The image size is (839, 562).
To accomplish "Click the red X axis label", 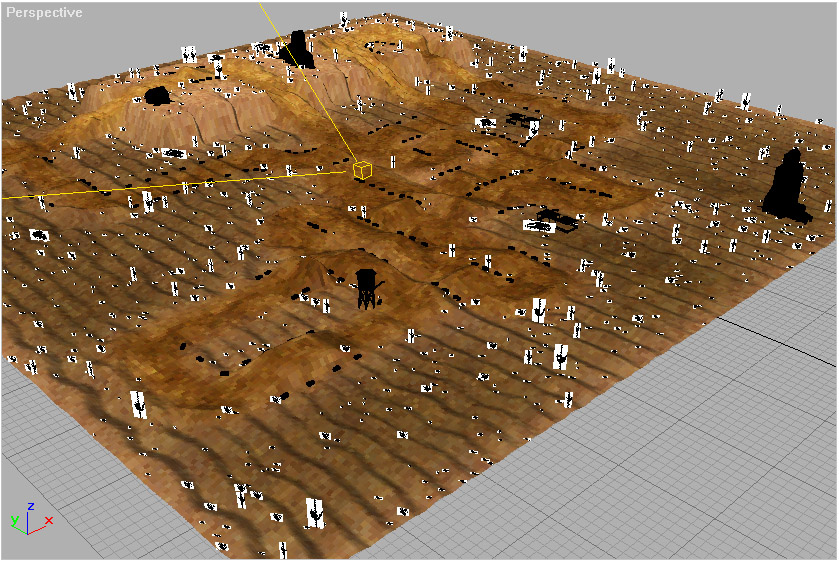I will [48, 520].
